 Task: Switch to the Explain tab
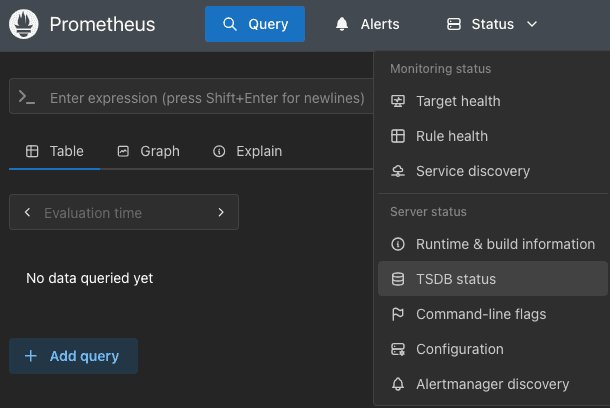click(247, 151)
